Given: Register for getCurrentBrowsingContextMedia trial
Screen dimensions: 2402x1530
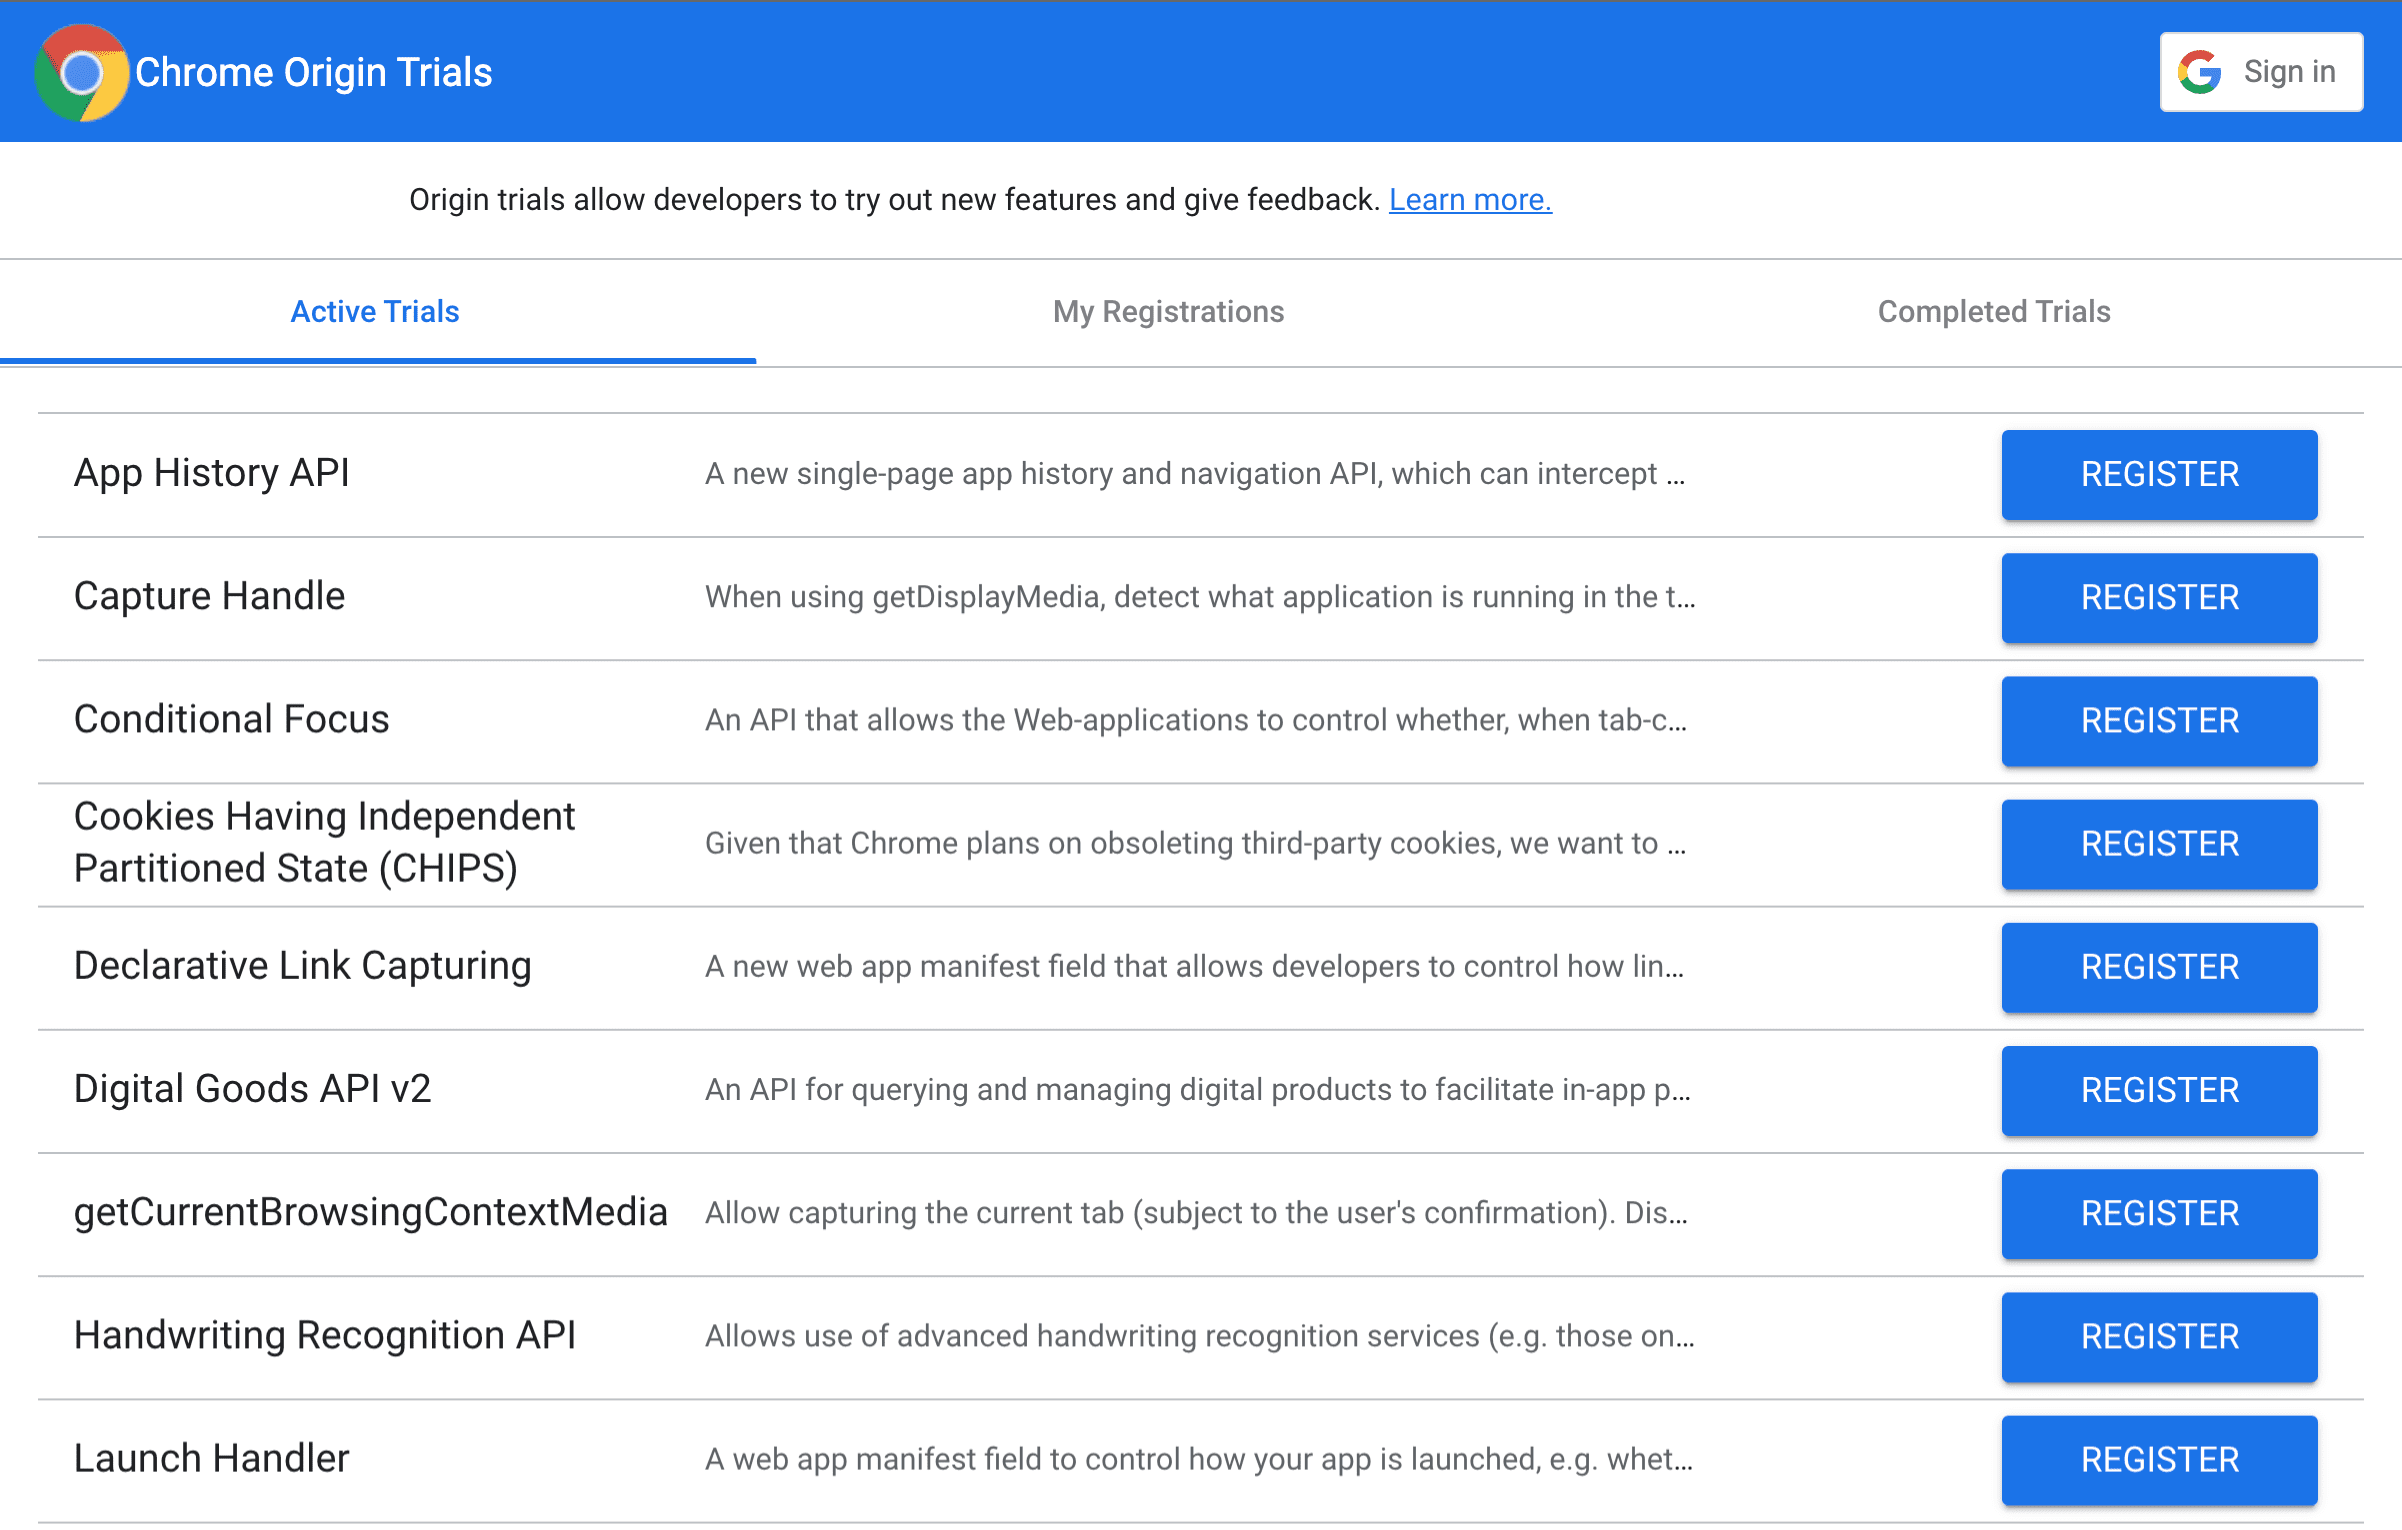Looking at the screenshot, I should click(x=2159, y=1213).
